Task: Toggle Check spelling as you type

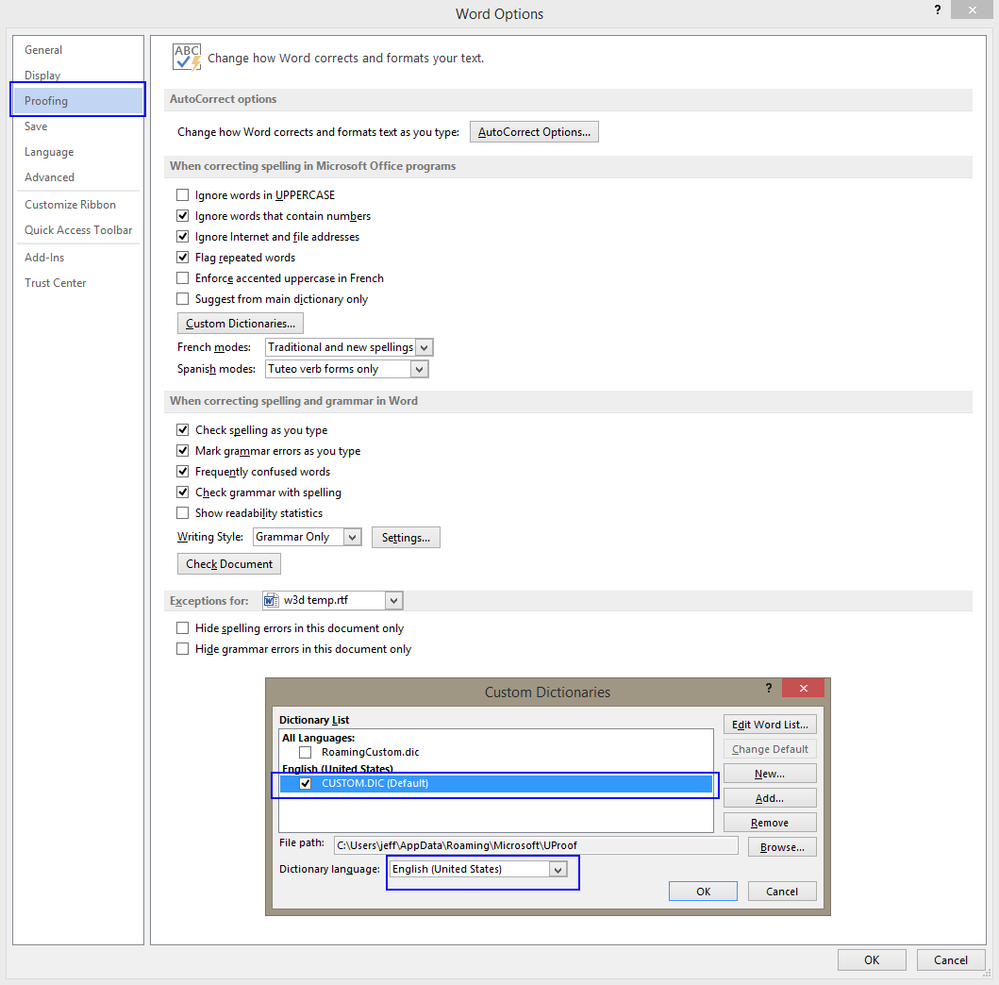Action: 183,429
